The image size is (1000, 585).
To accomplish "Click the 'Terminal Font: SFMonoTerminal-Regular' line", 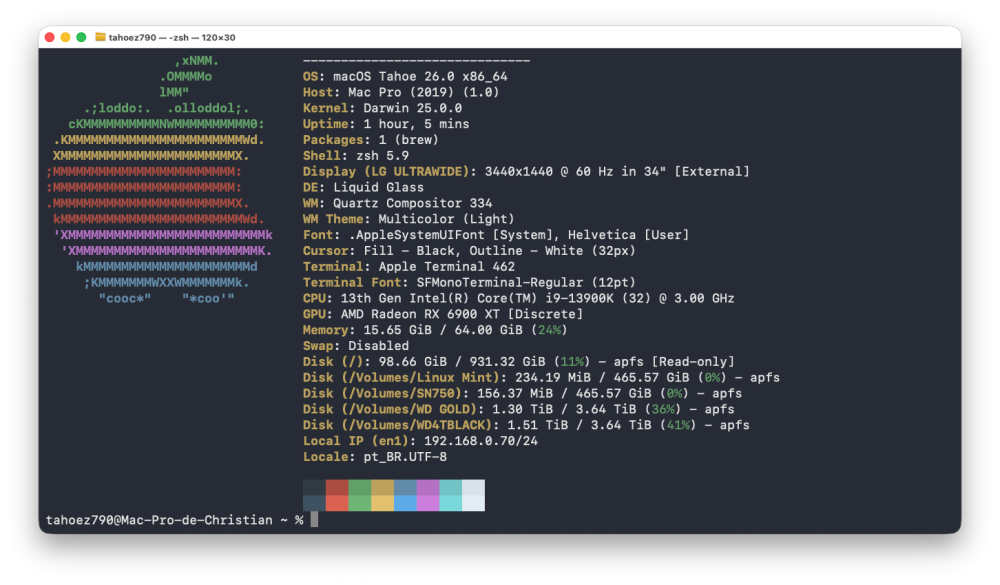I will click(x=469, y=283).
